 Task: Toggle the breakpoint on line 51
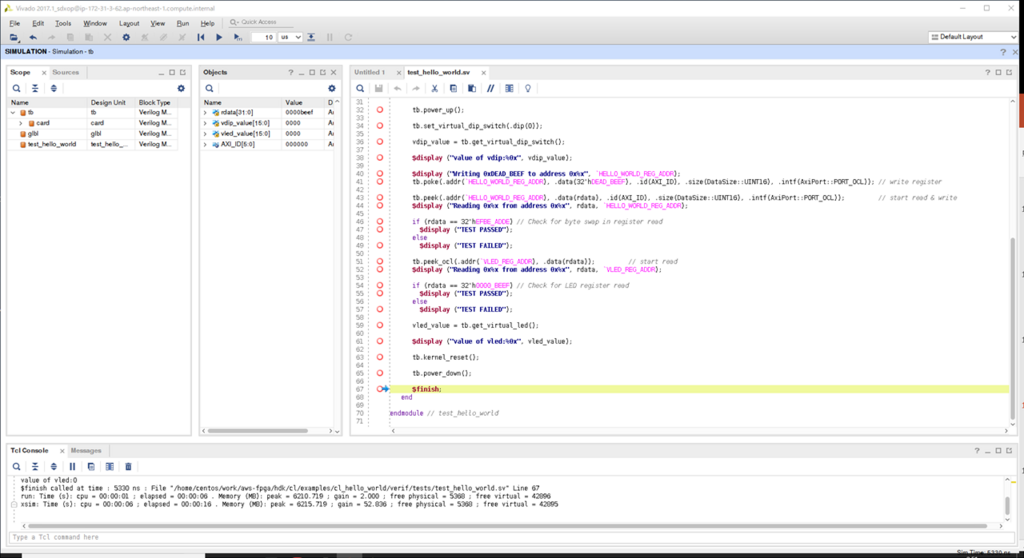(379, 261)
